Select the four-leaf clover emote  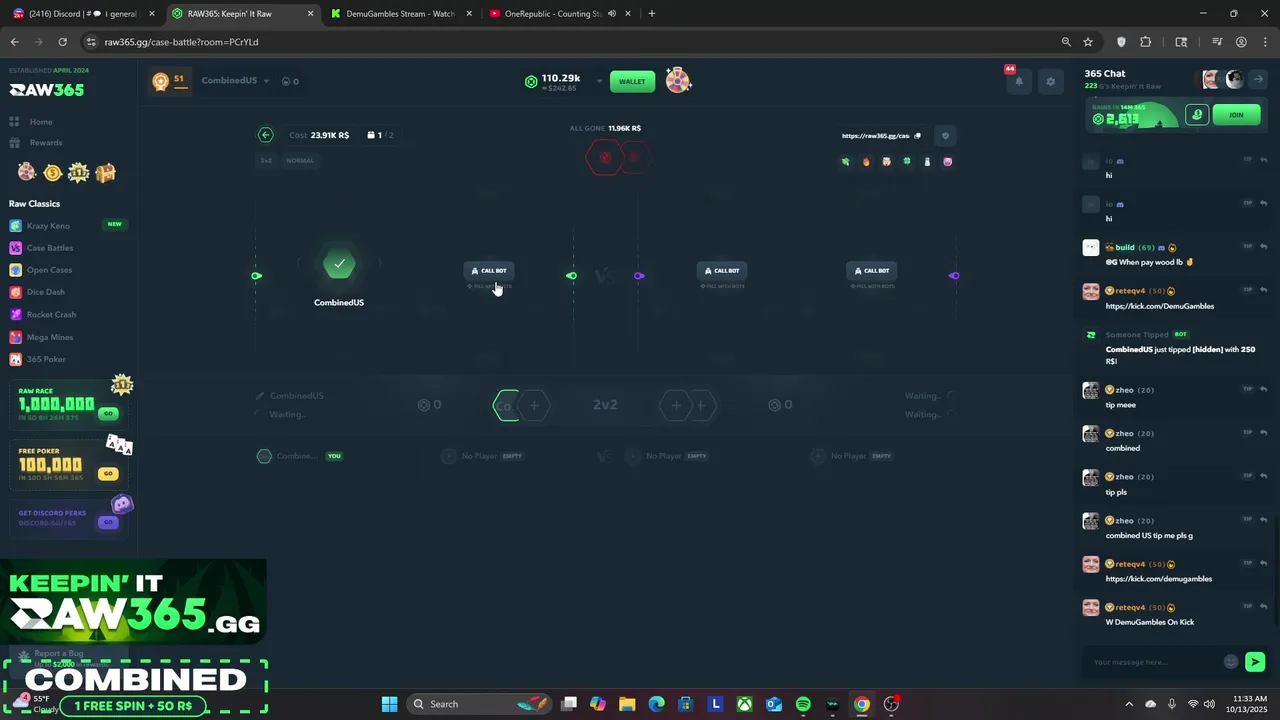907,161
